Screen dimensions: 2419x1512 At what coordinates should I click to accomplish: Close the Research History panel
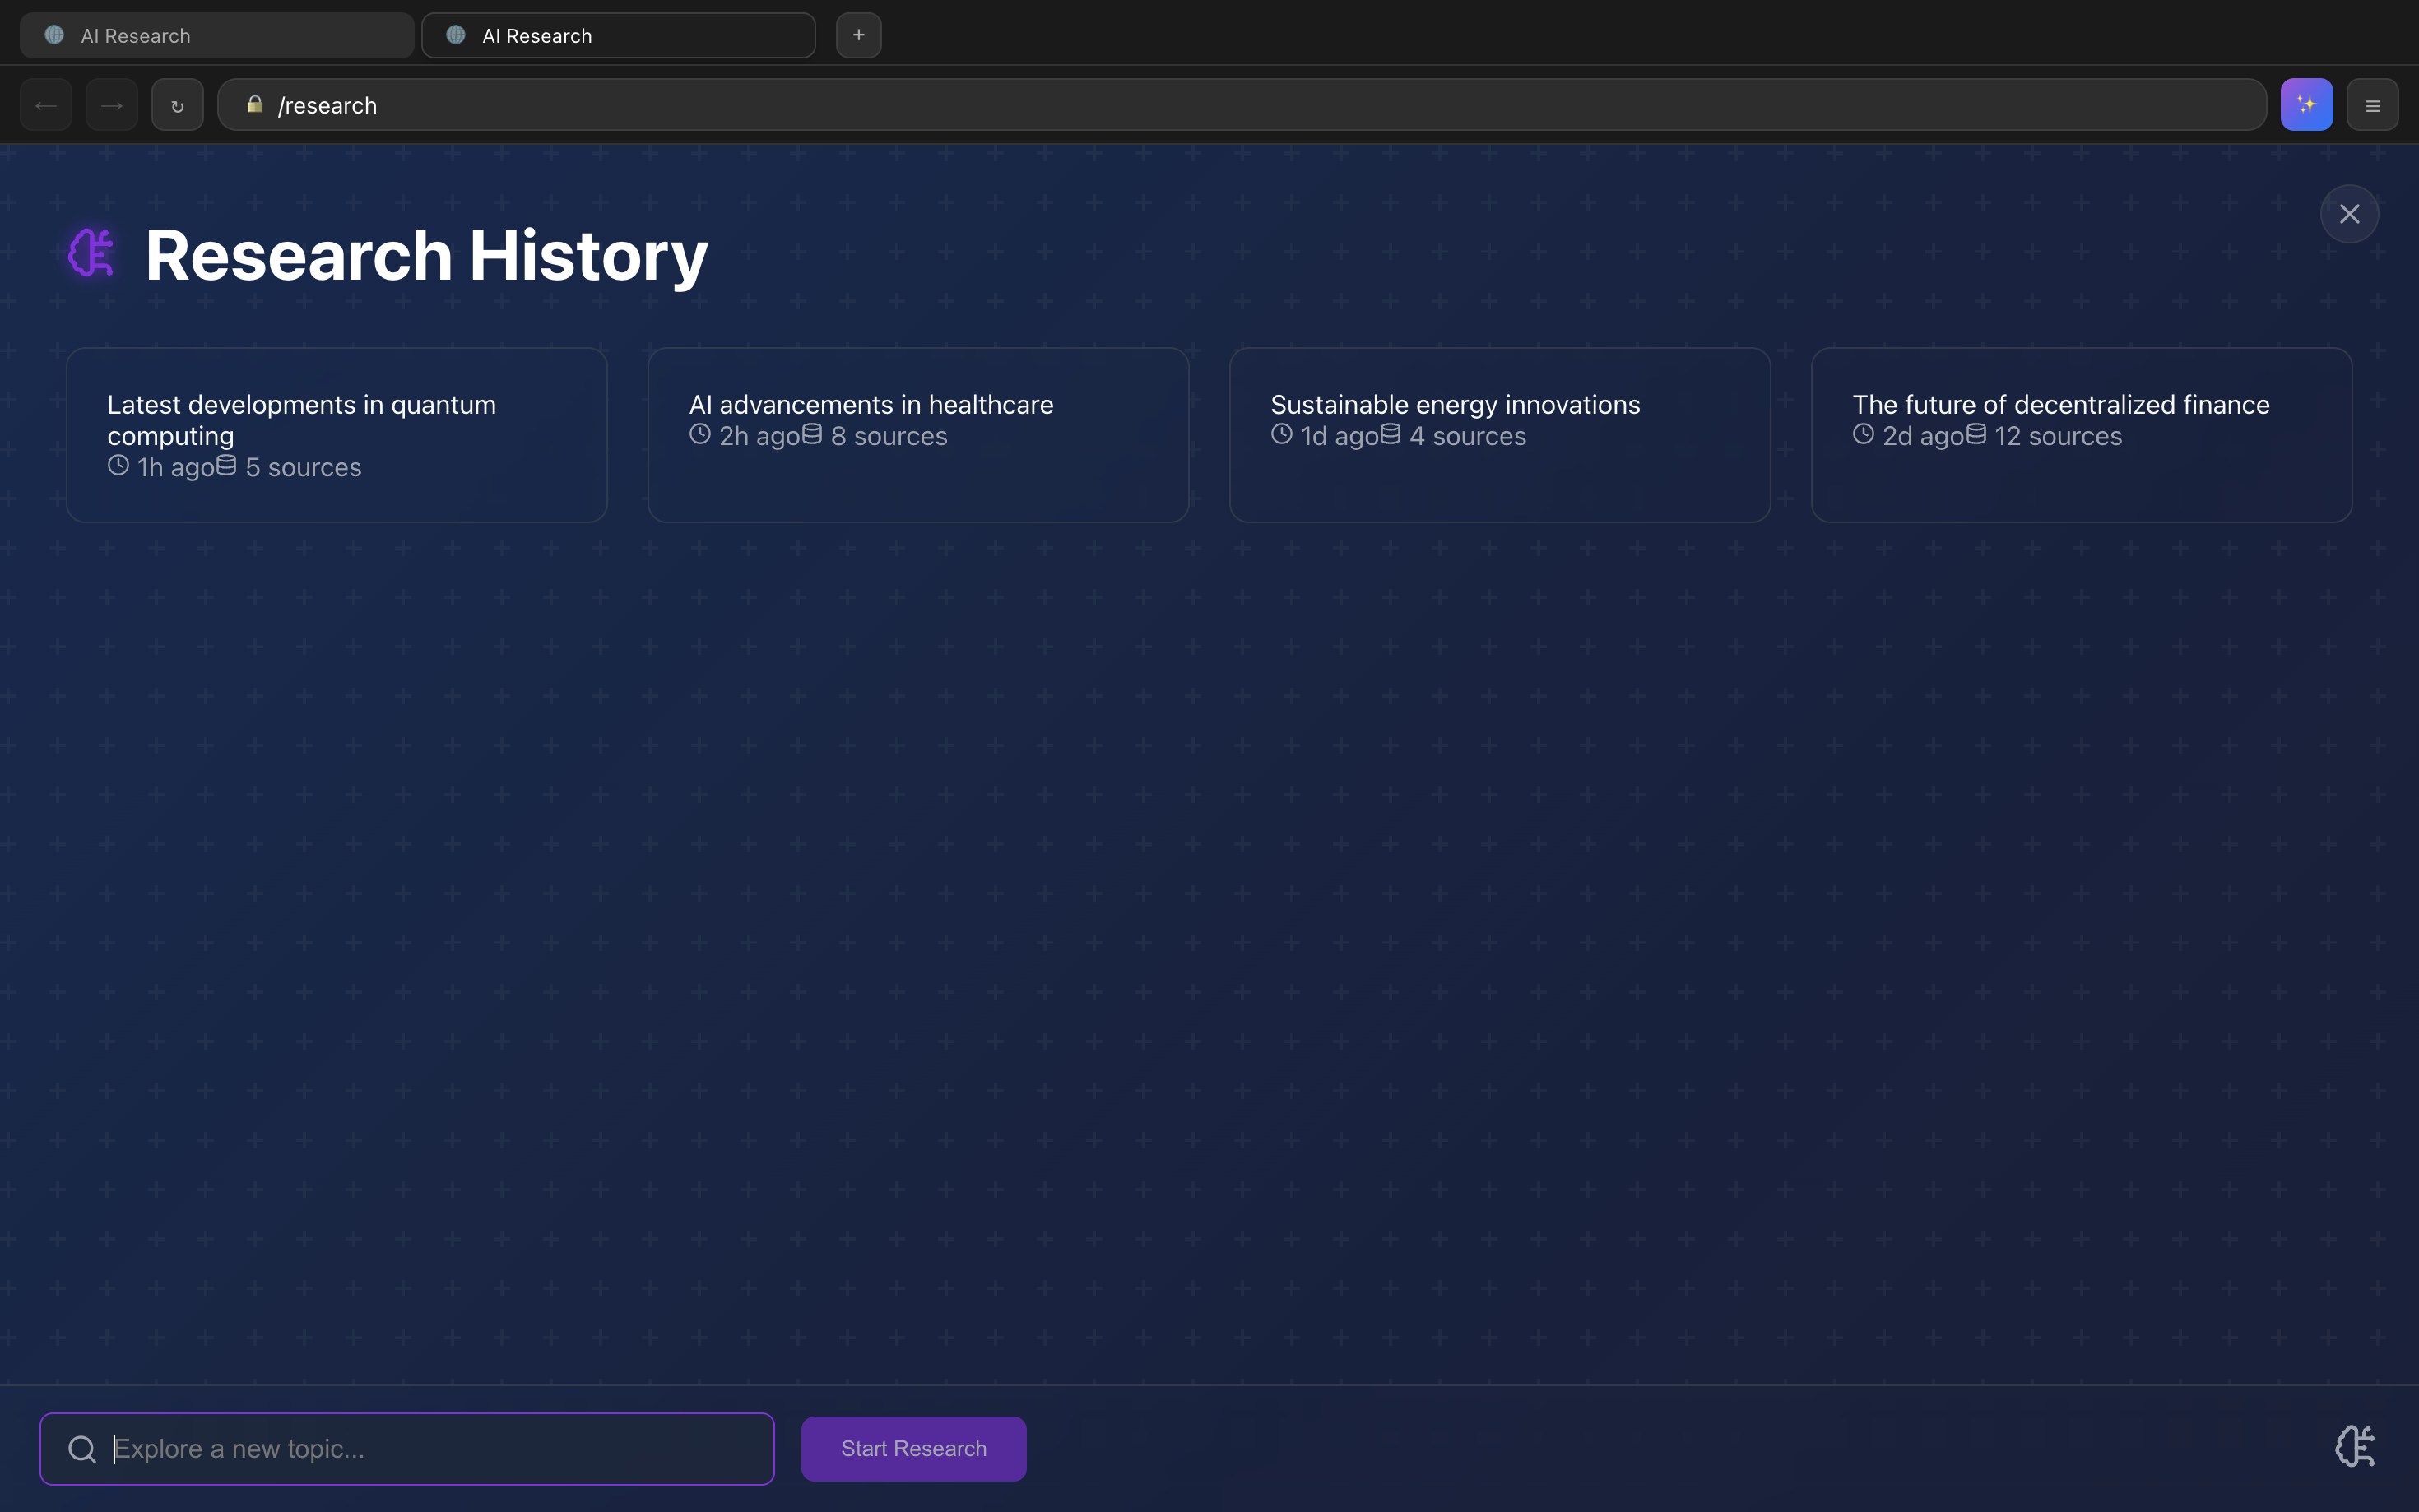pos(2349,214)
